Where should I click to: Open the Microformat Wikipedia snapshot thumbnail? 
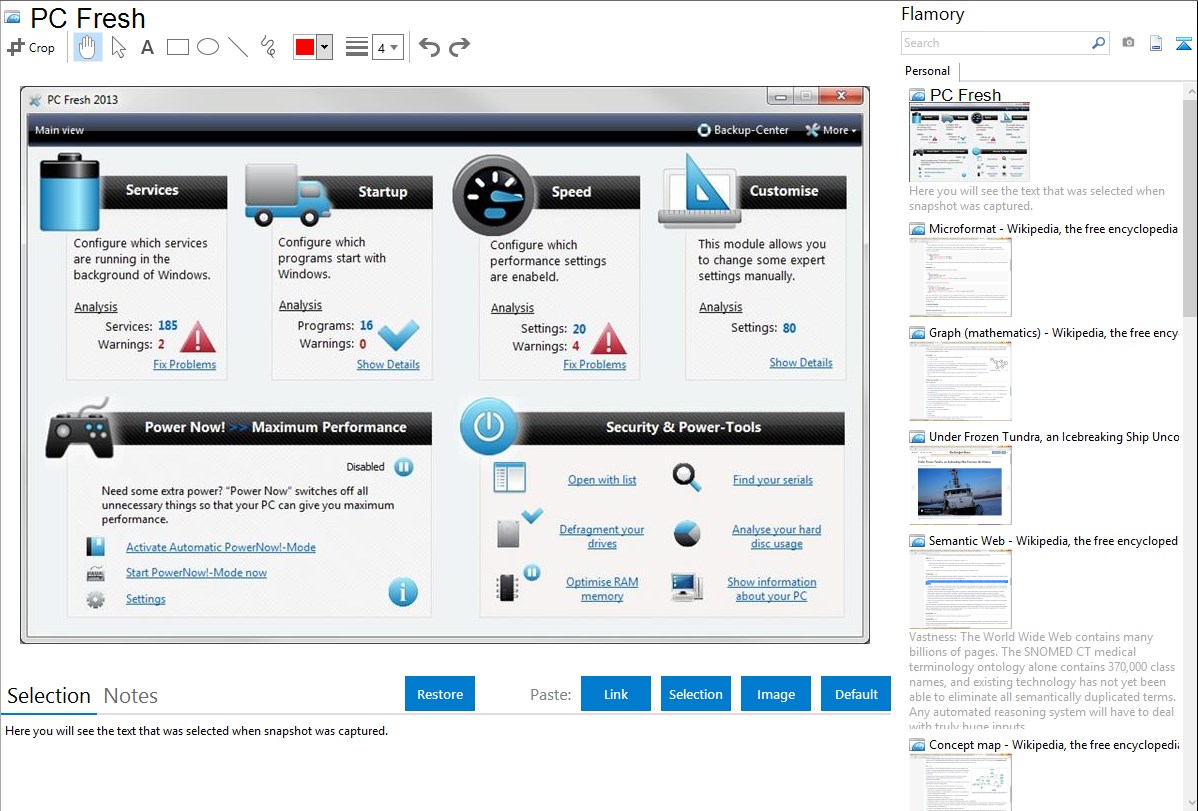(960, 277)
